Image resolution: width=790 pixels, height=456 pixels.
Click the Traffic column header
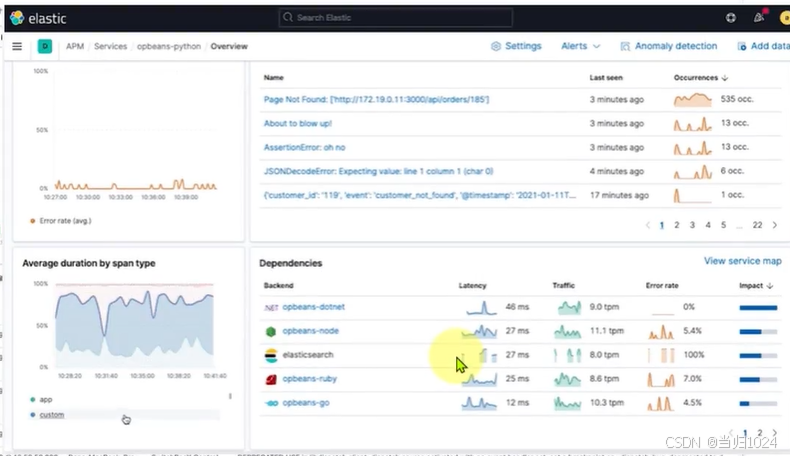(563, 286)
